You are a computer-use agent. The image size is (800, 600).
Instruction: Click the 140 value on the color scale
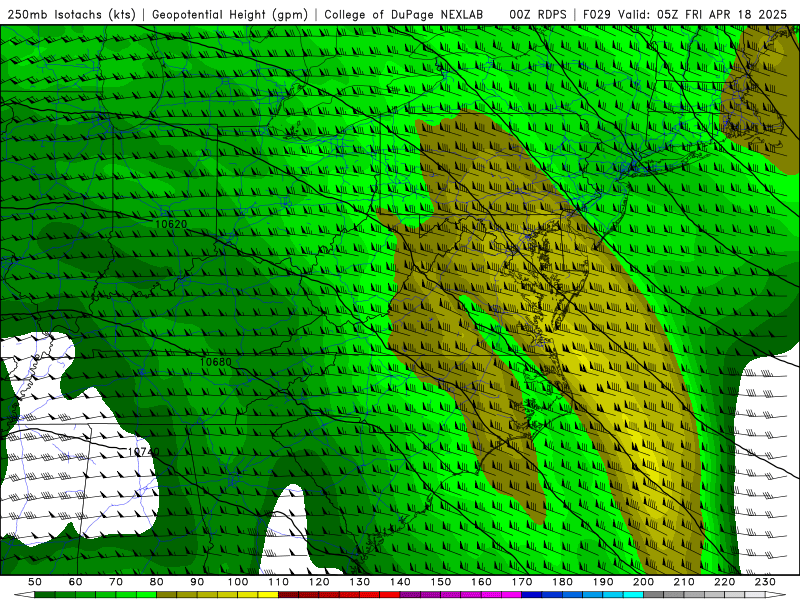(x=400, y=582)
